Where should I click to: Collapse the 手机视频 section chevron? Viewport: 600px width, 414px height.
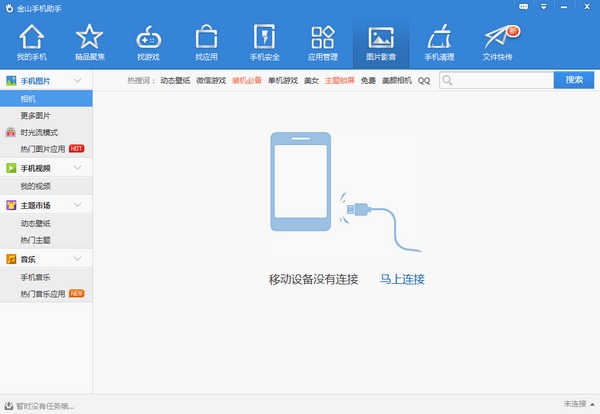pos(78,168)
